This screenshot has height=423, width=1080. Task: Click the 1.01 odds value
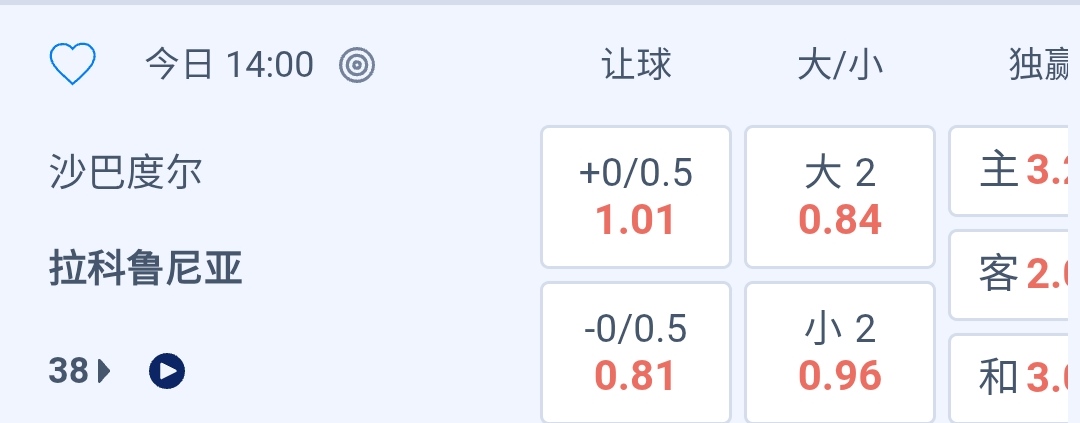pyautogui.click(x=636, y=220)
